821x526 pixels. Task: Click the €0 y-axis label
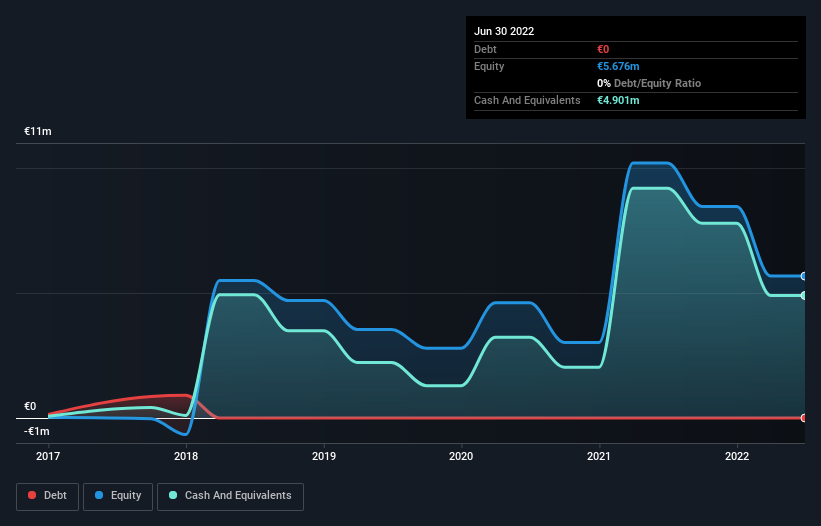coord(30,407)
